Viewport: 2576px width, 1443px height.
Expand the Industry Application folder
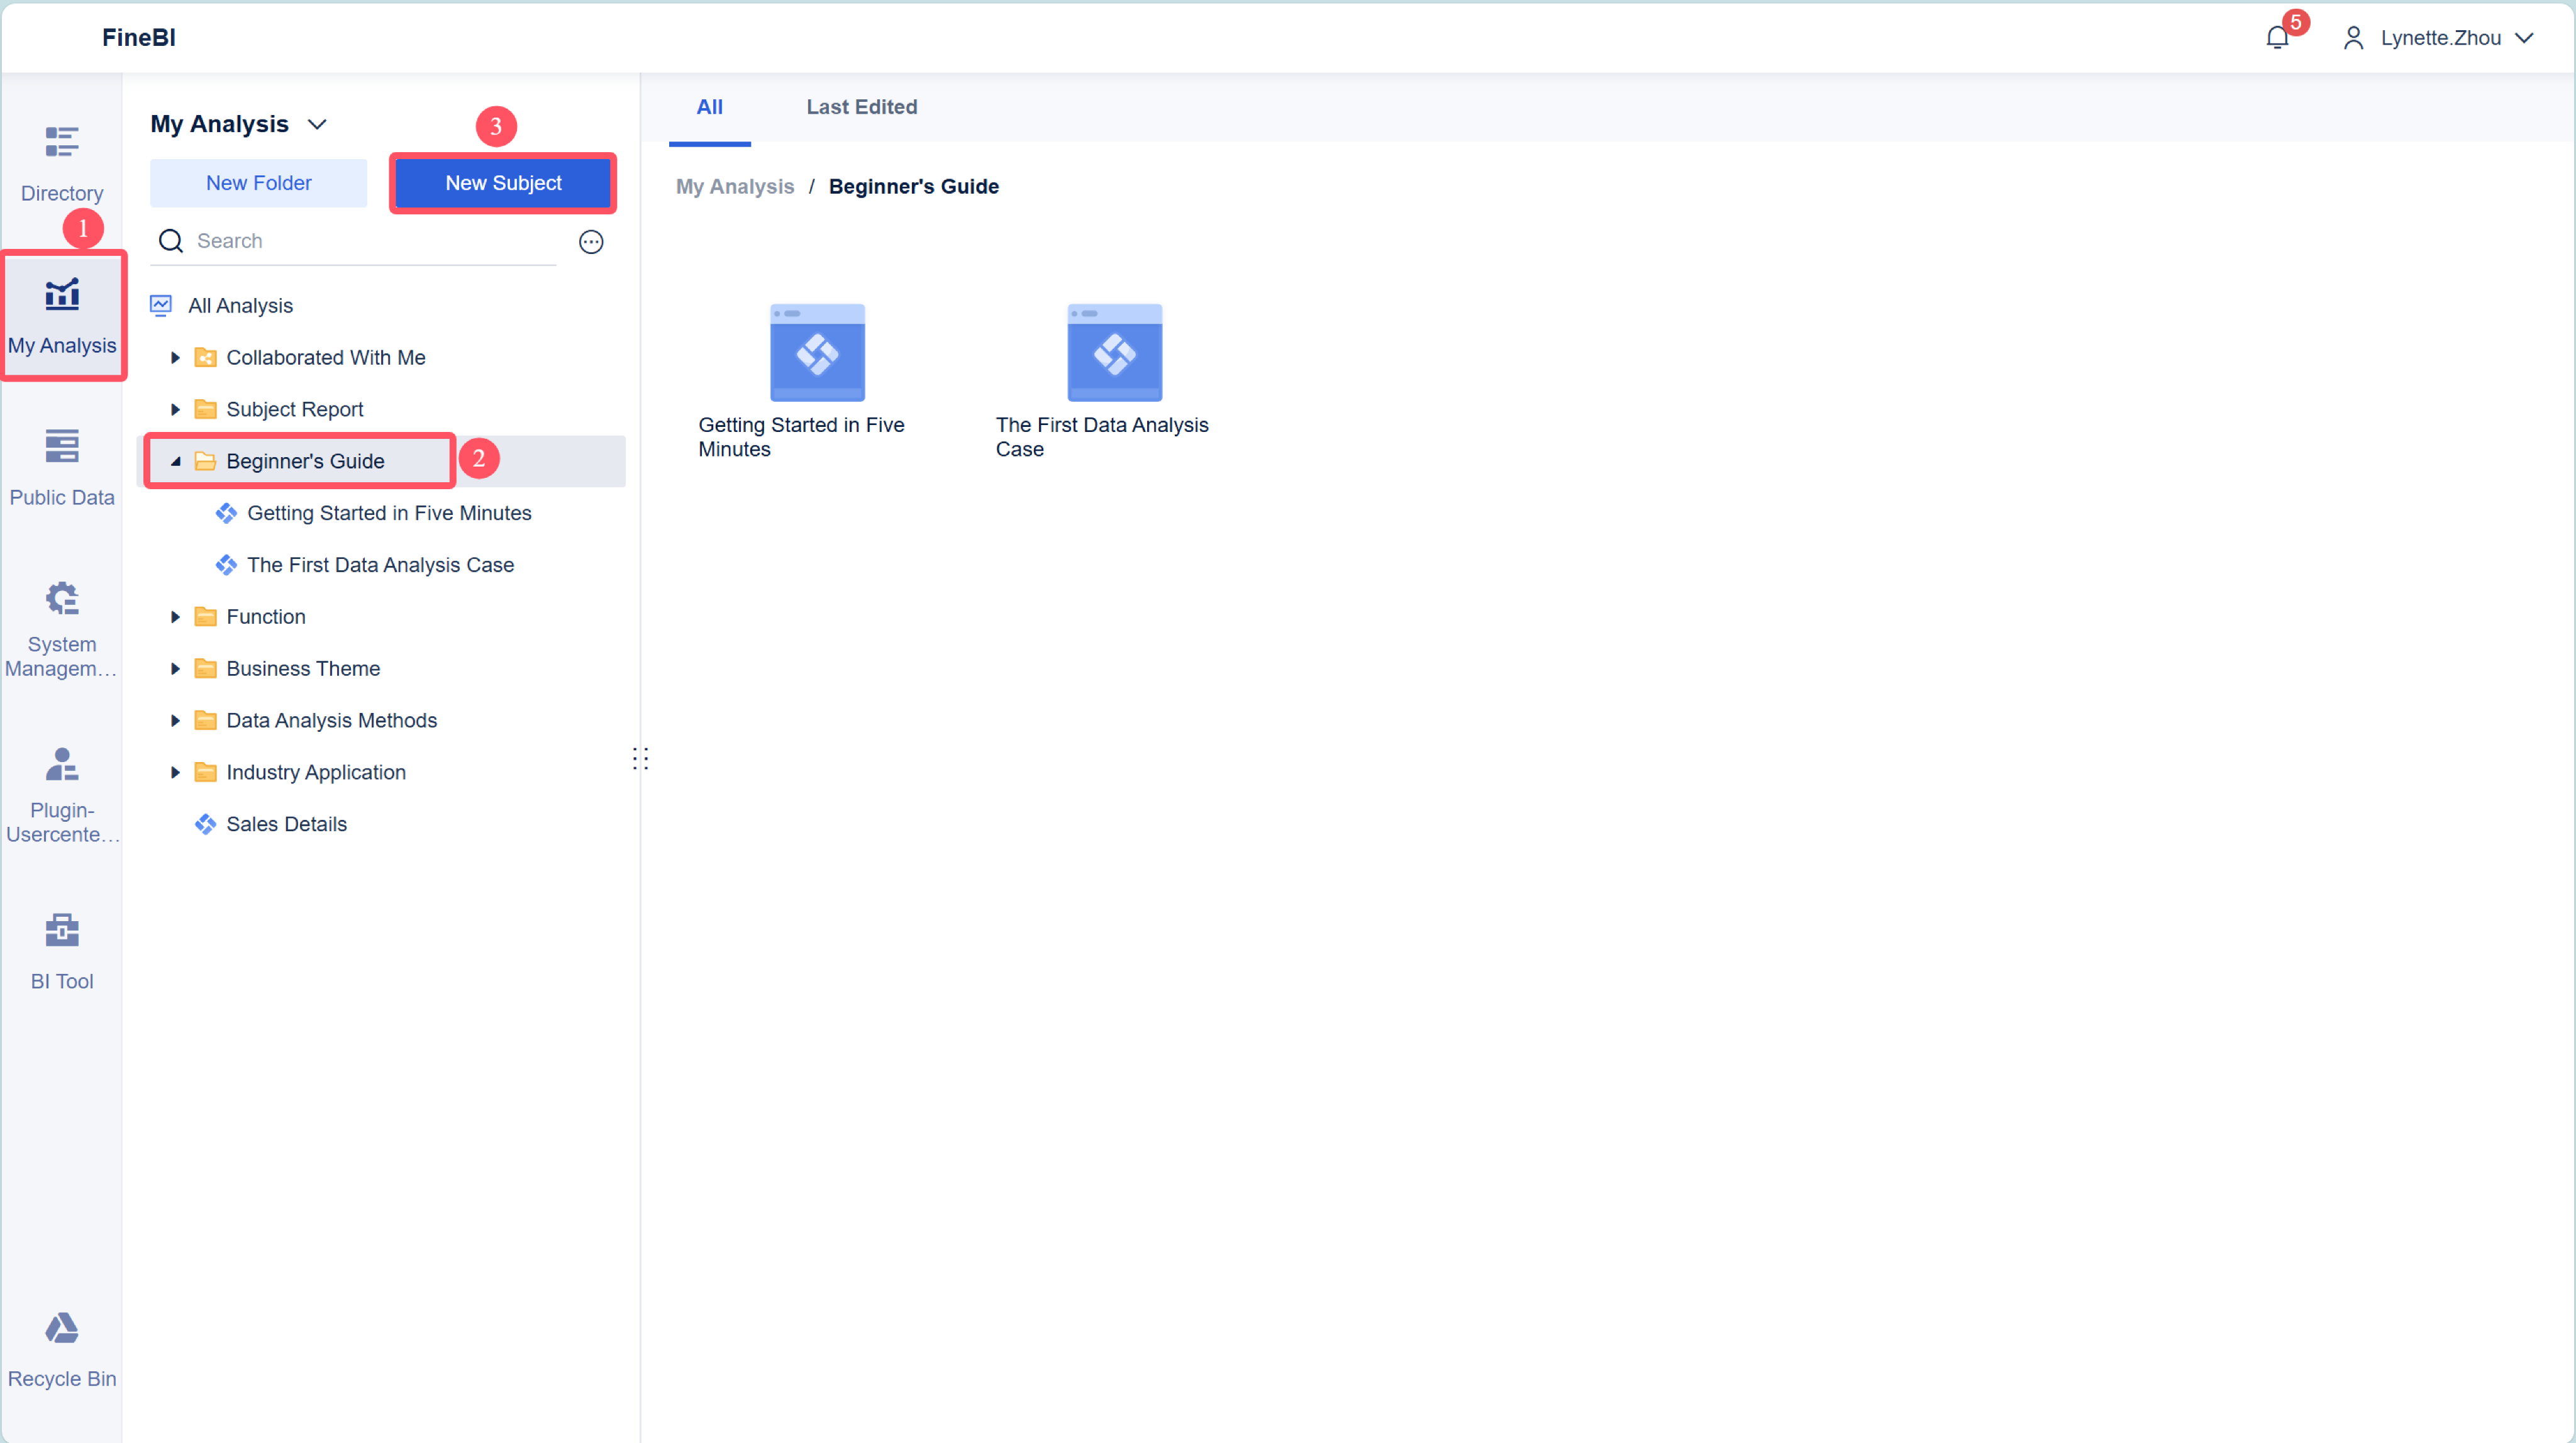(175, 772)
